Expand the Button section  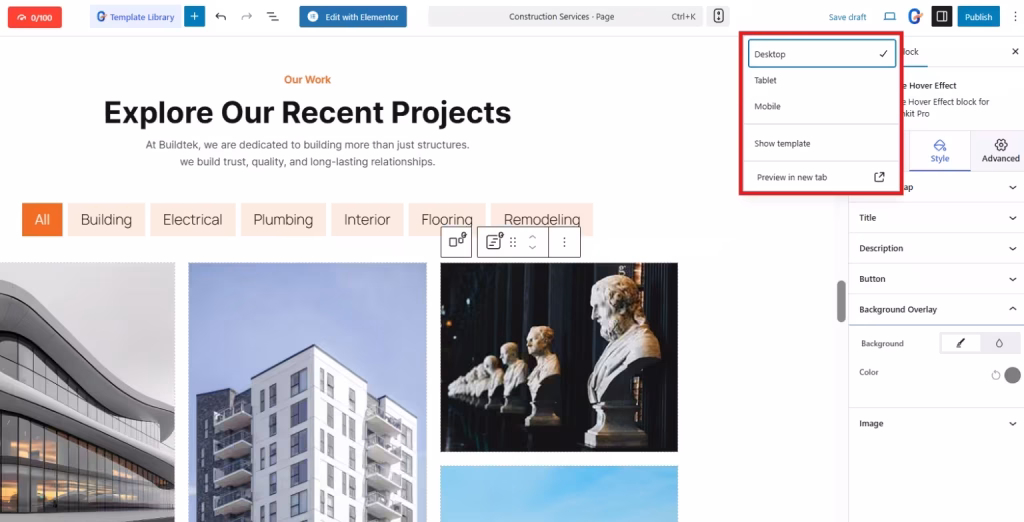click(x=936, y=279)
